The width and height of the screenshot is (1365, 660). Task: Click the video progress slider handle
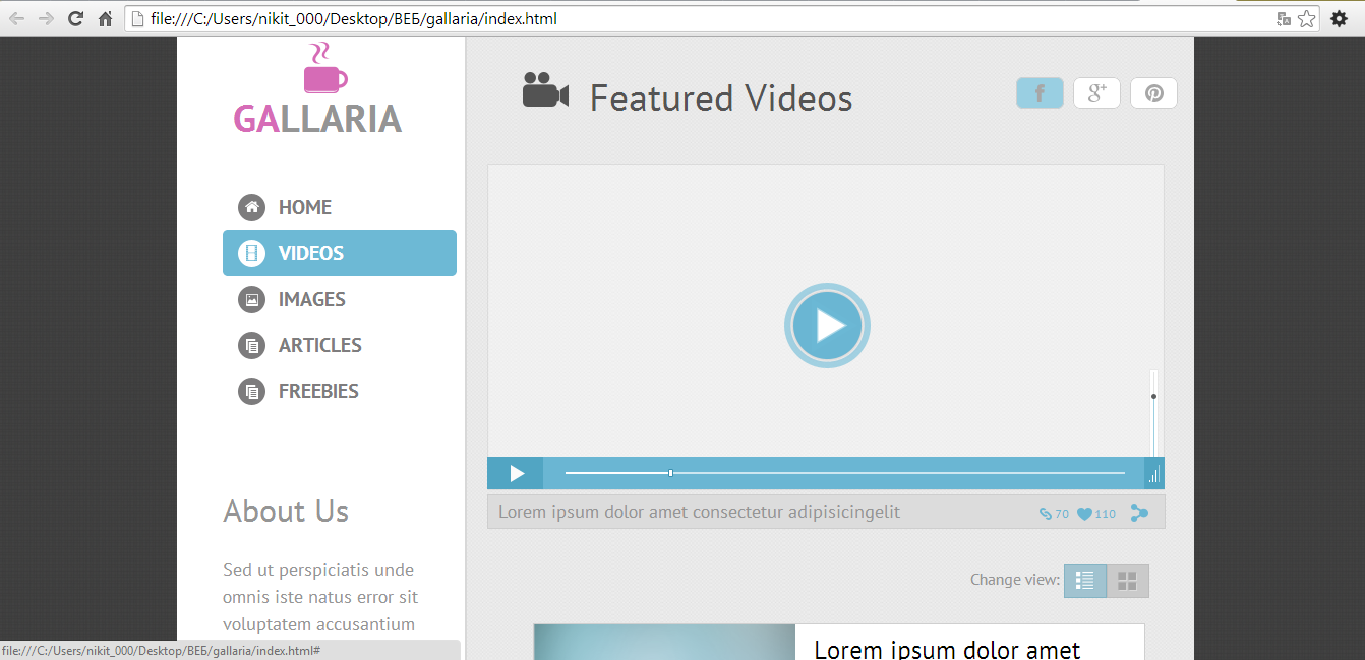(x=670, y=473)
